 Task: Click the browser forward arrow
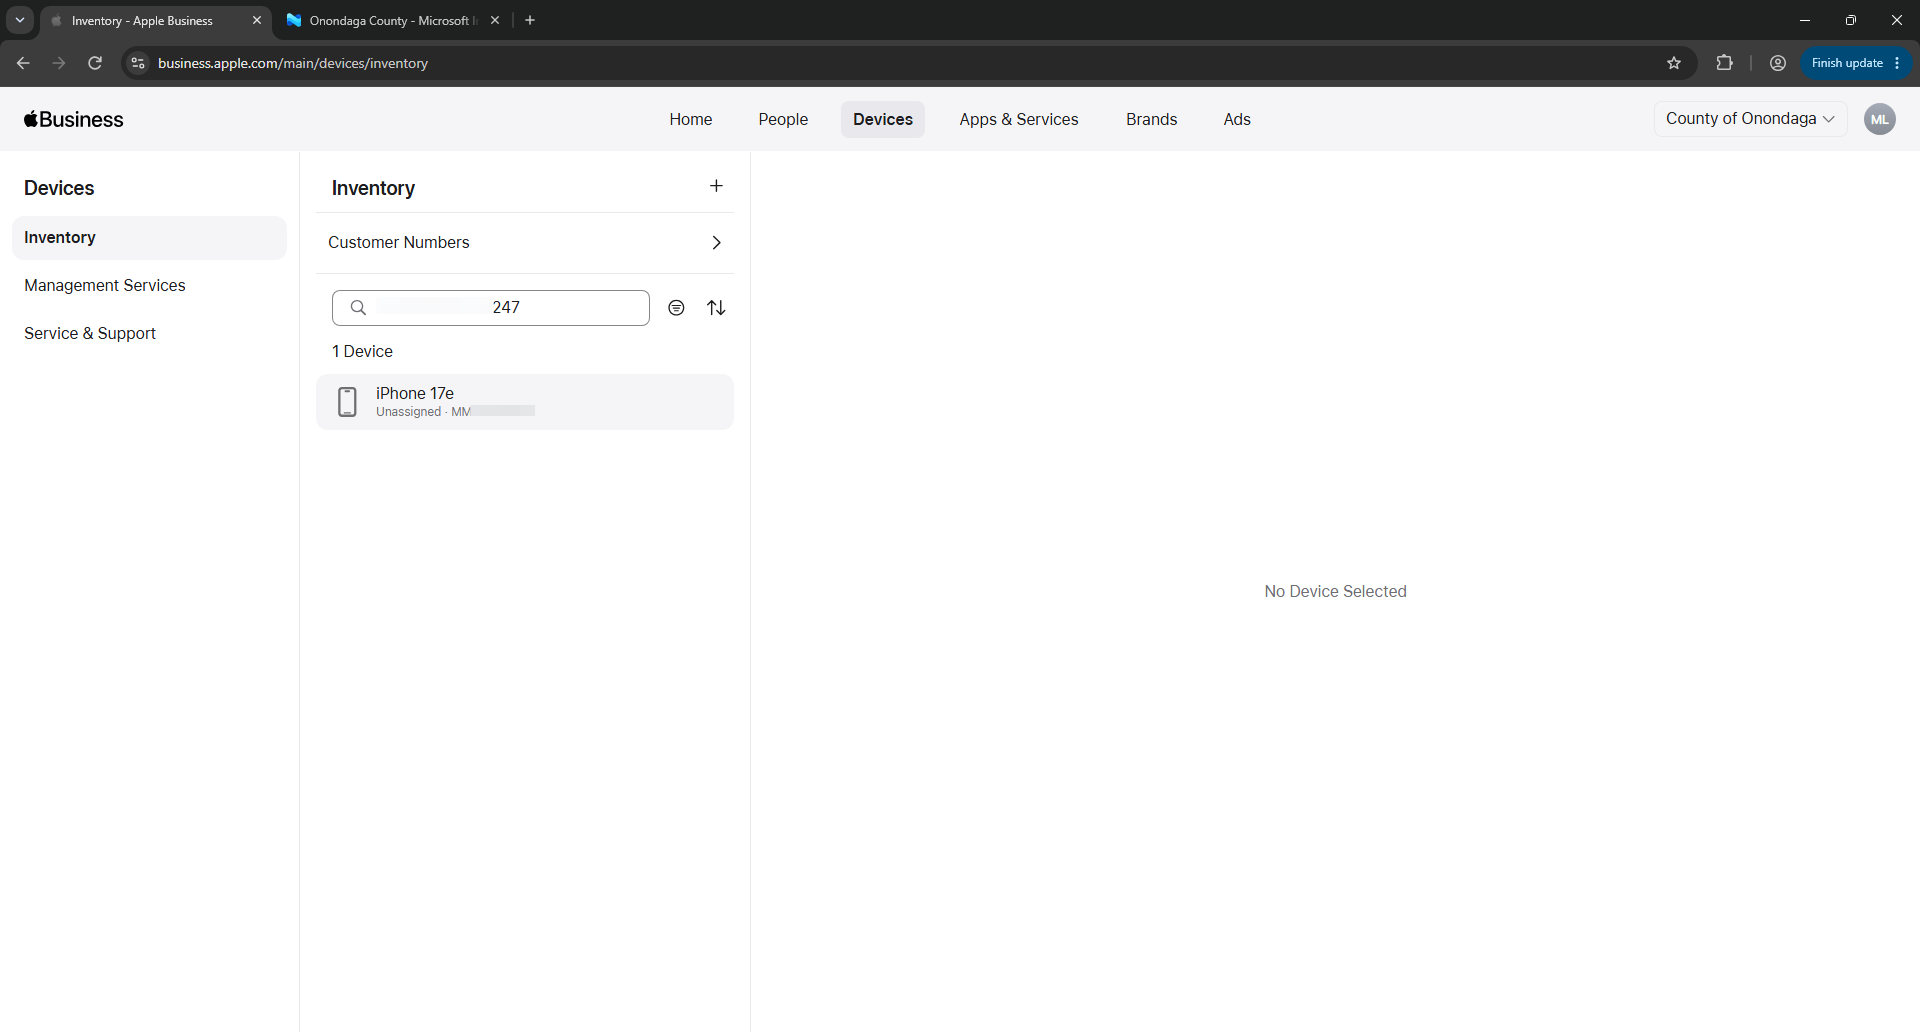click(59, 63)
